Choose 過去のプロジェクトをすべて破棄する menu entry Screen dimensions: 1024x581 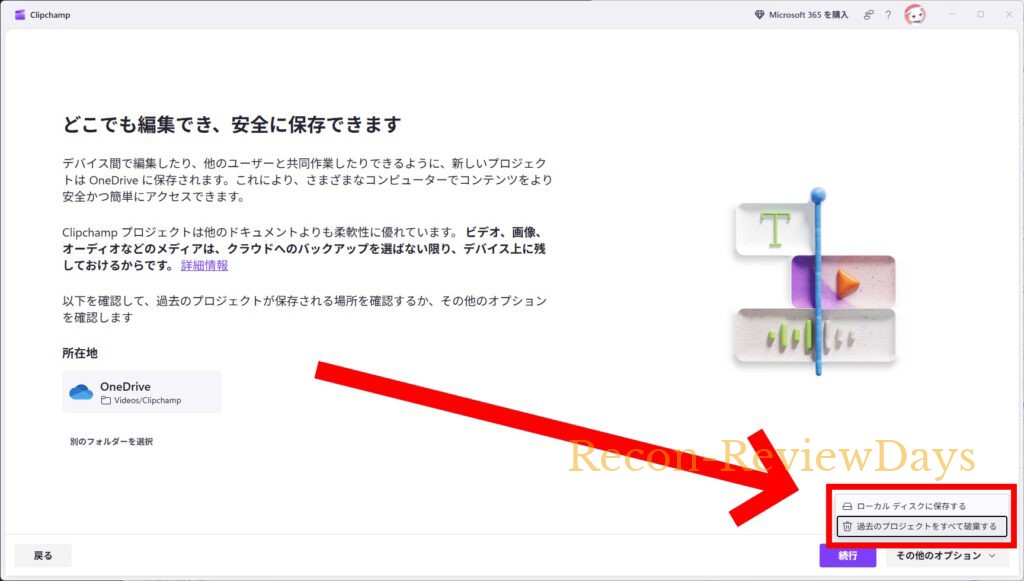[x=921, y=526]
